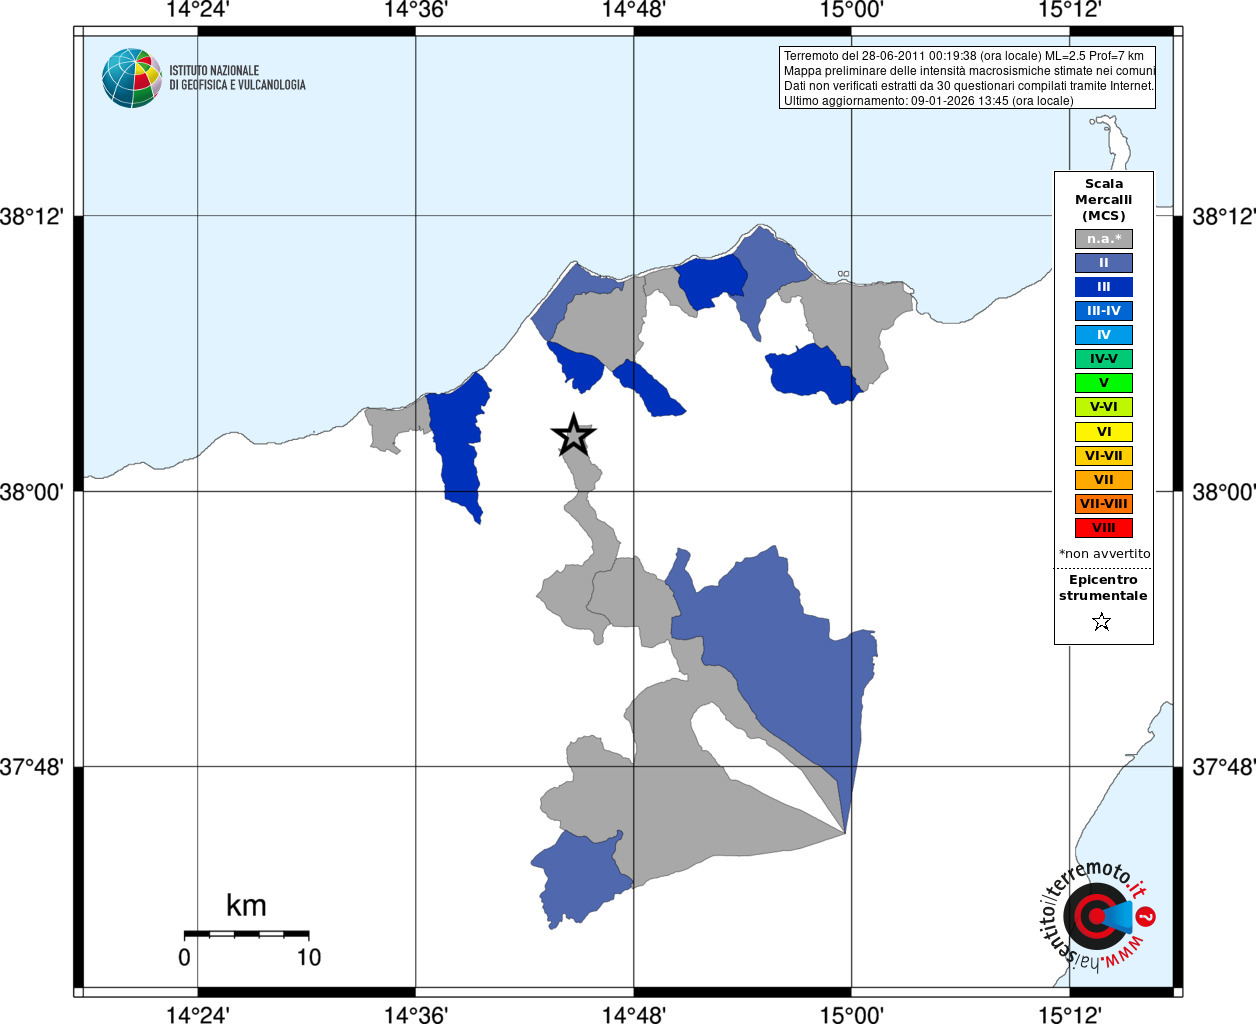Click the 'Epicentro strumentale' legend label
The height and width of the screenshot is (1024, 1256).
point(1103,588)
